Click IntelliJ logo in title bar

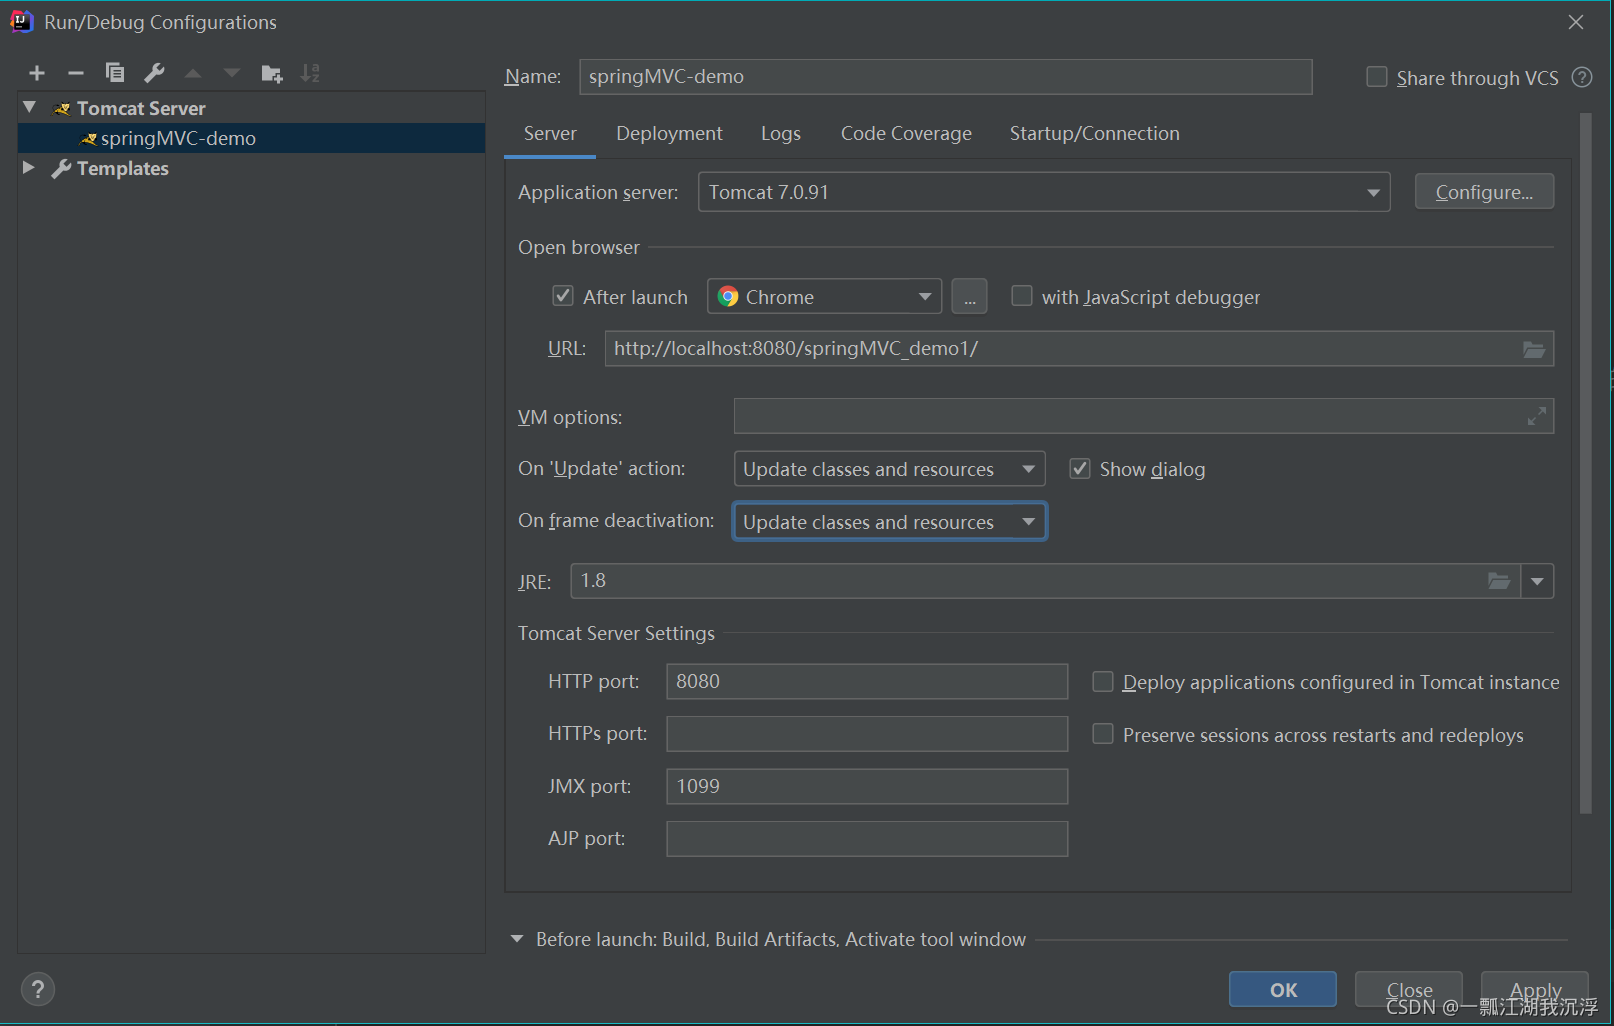coord(21,21)
